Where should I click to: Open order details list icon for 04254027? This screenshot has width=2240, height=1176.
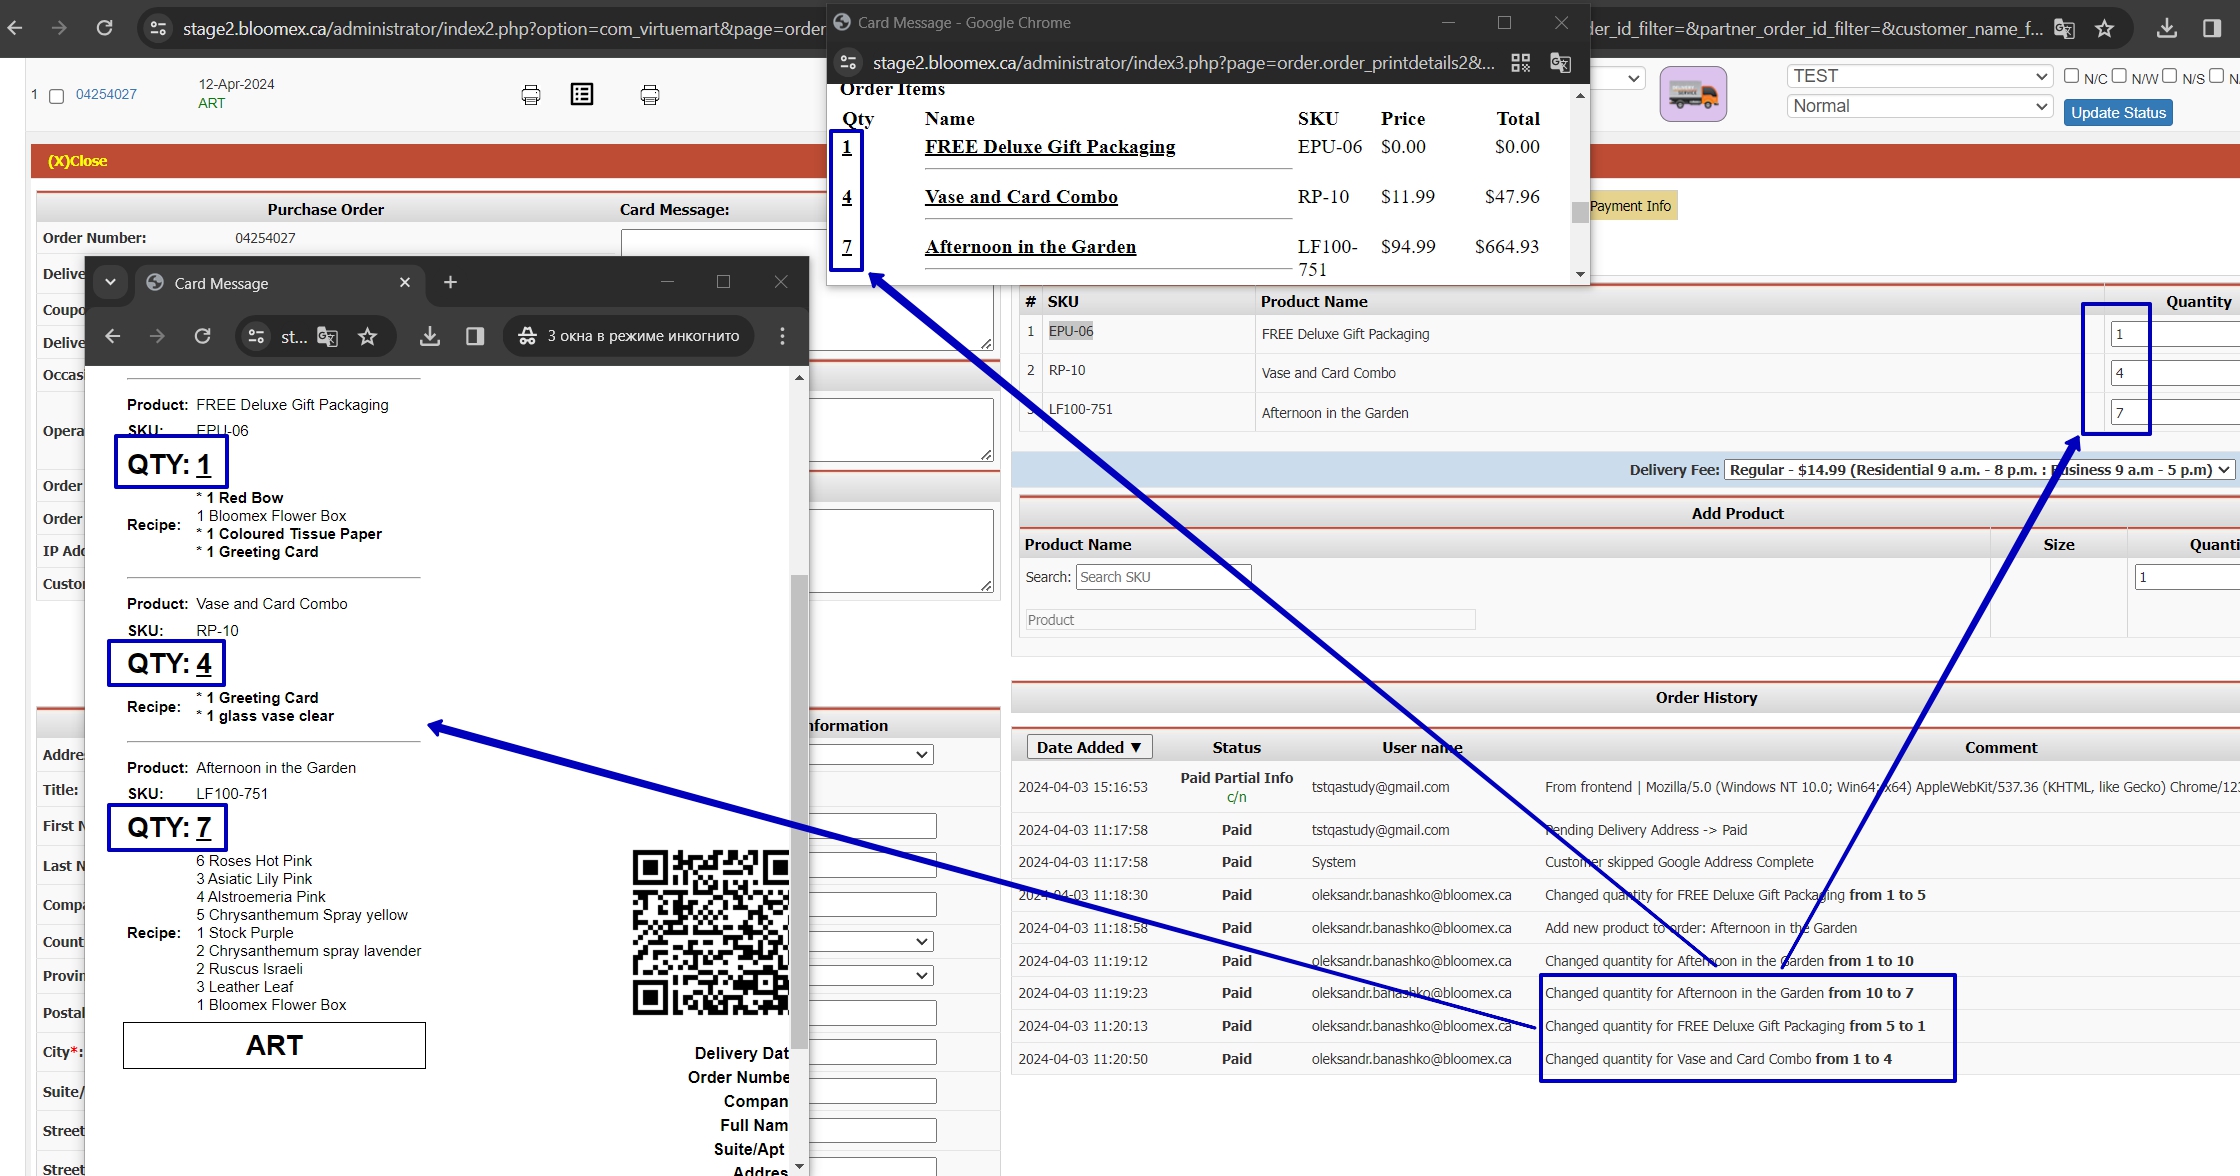pyautogui.click(x=582, y=94)
